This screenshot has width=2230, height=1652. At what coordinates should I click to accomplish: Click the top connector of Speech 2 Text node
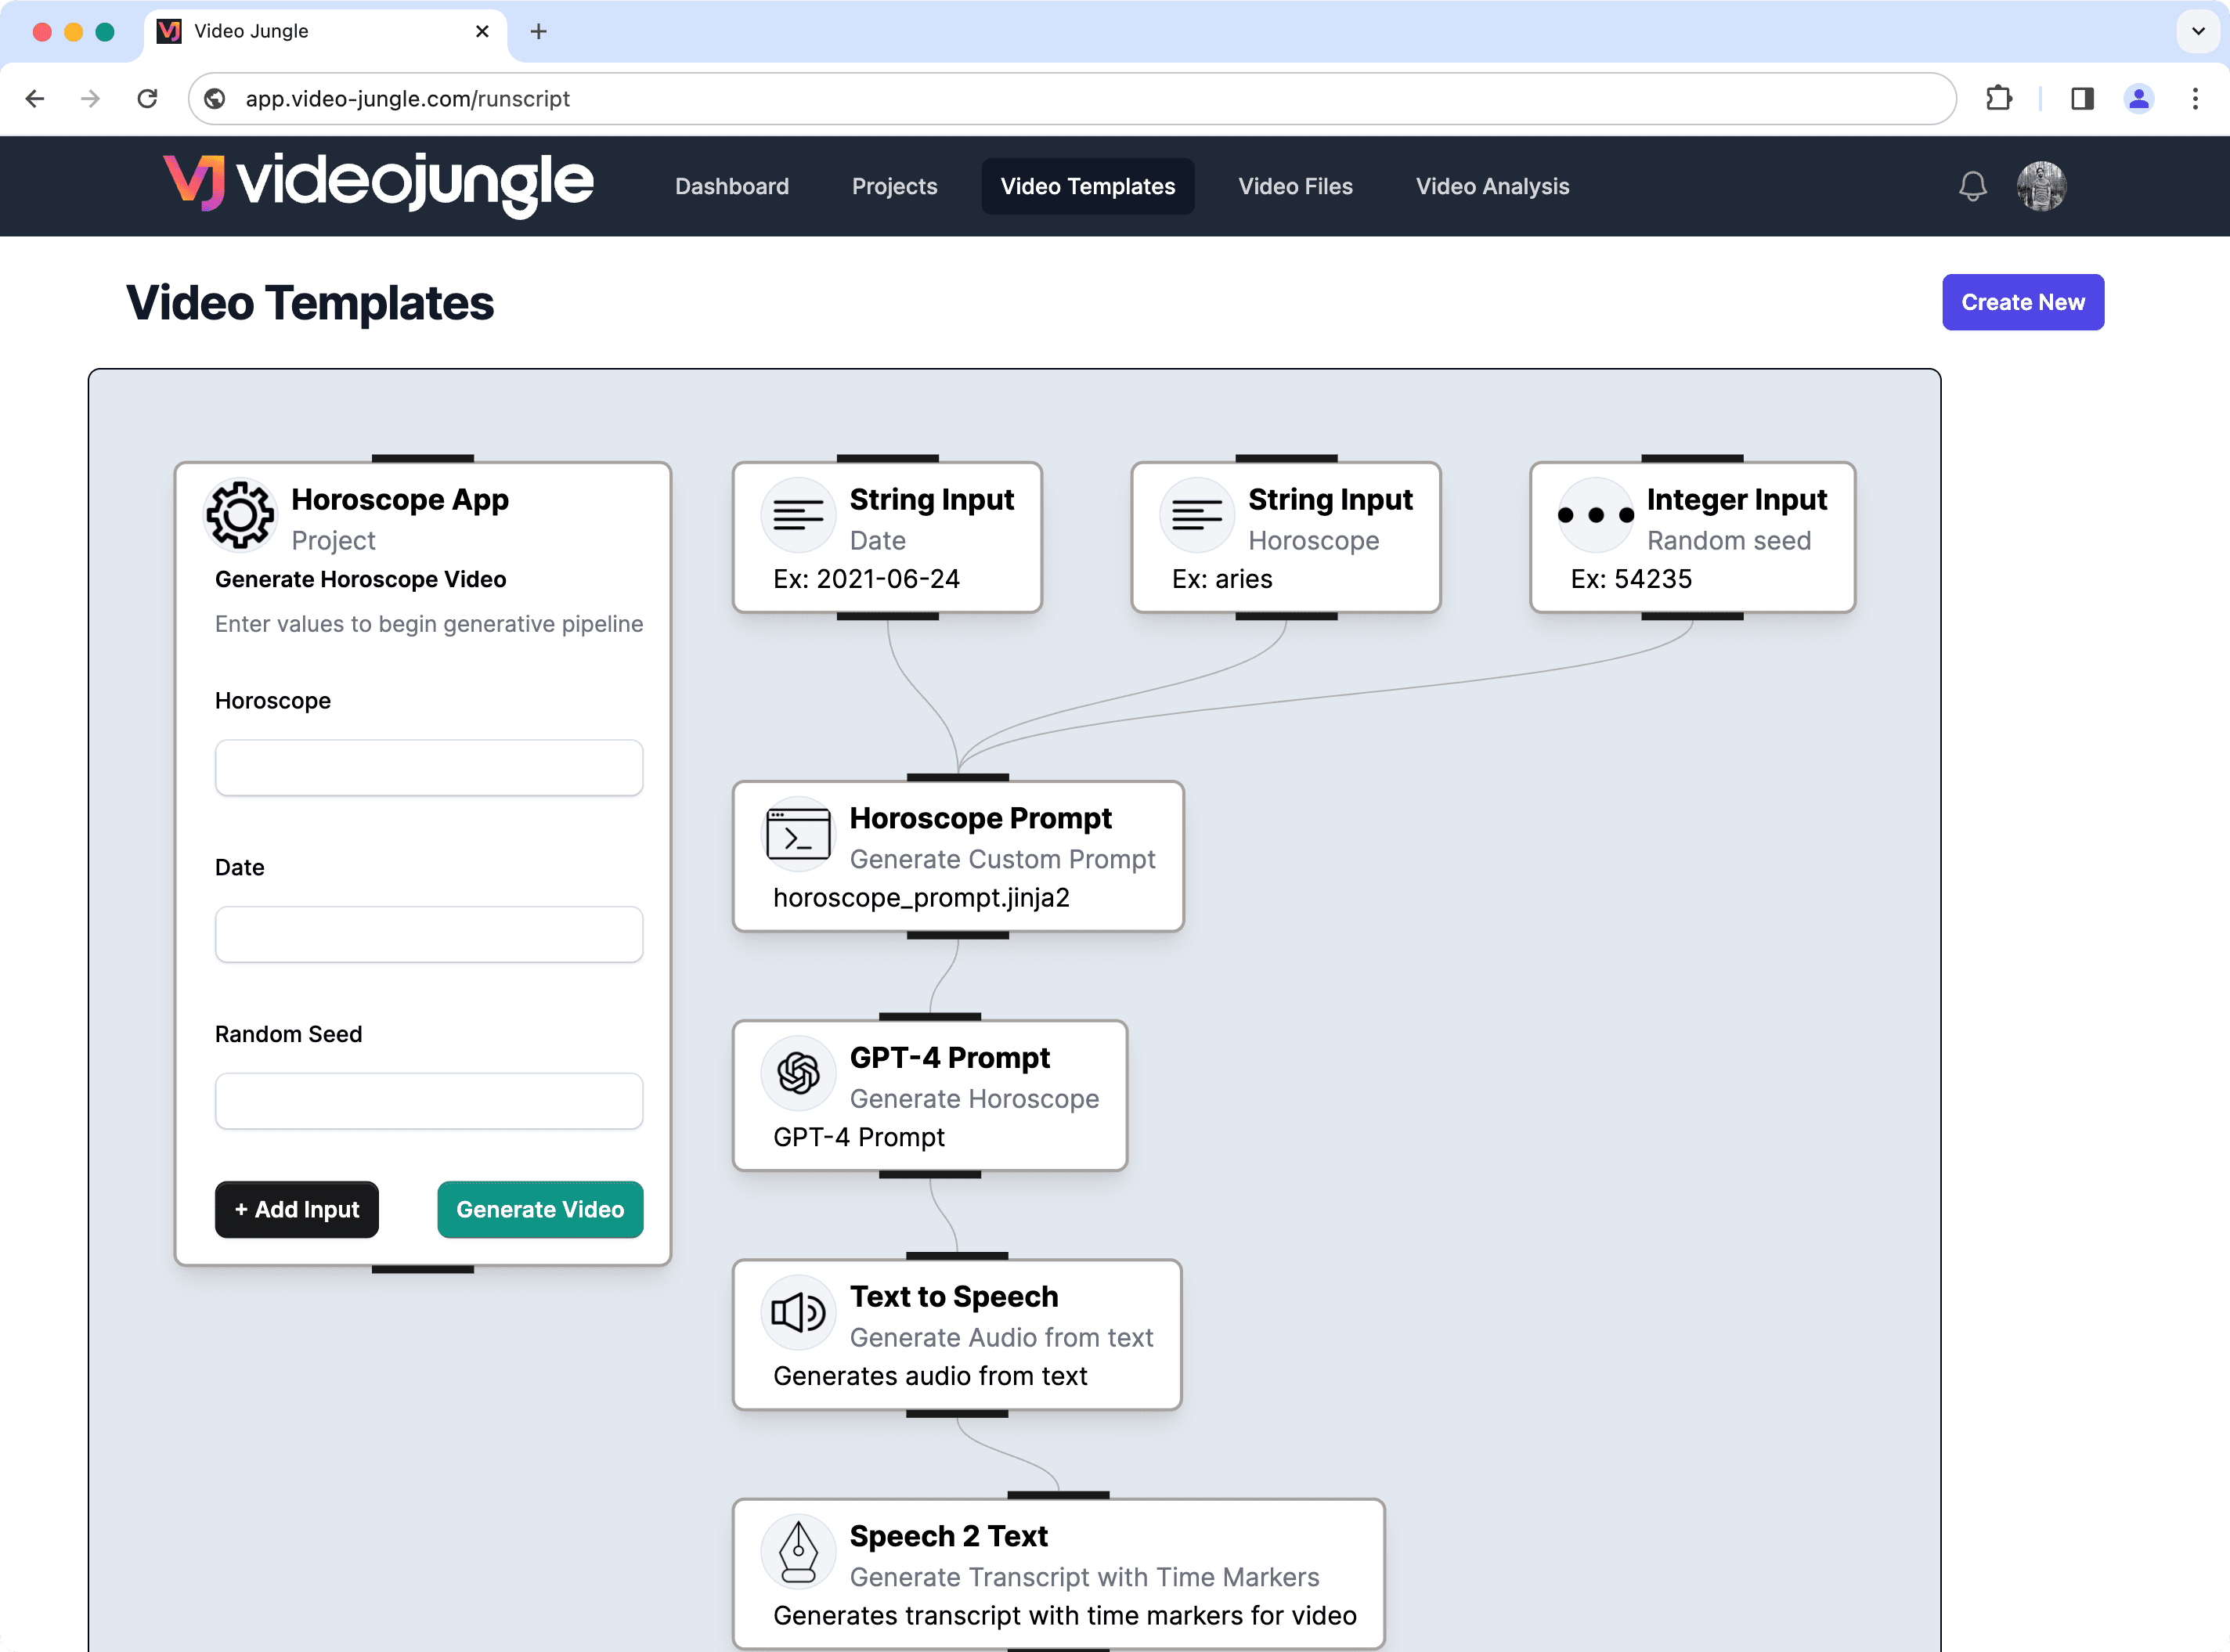pyautogui.click(x=1058, y=1495)
